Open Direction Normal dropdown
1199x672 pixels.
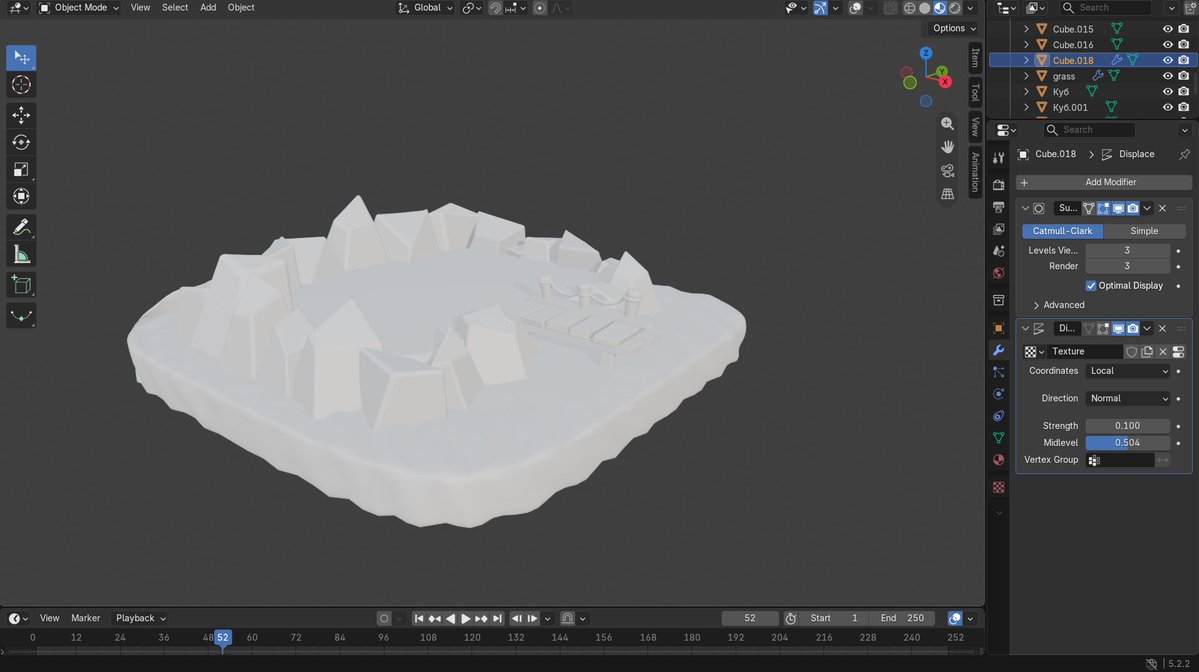tap(1128, 398)
